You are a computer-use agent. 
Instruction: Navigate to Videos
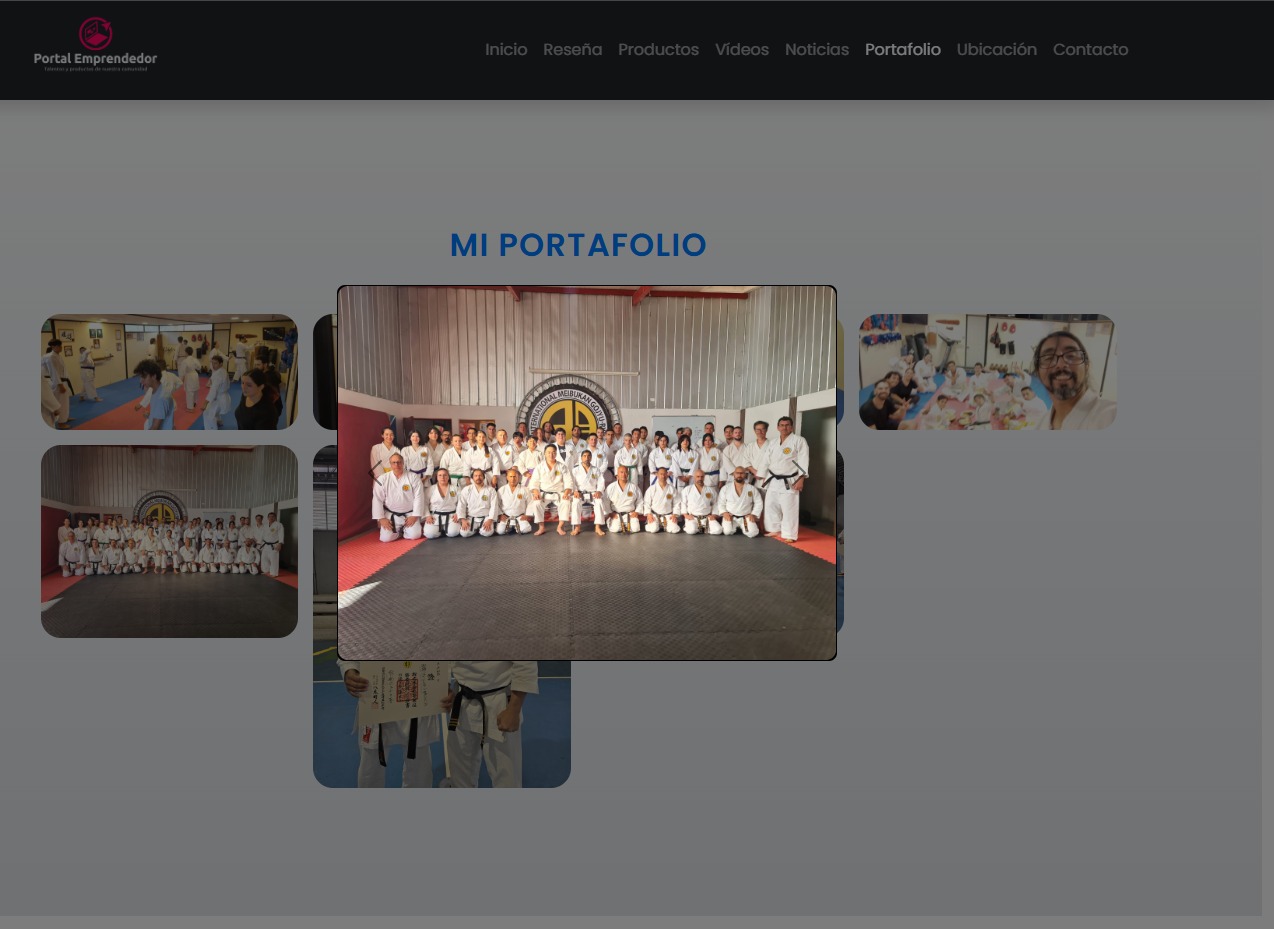pyautogui.click(x=742, y=49)
